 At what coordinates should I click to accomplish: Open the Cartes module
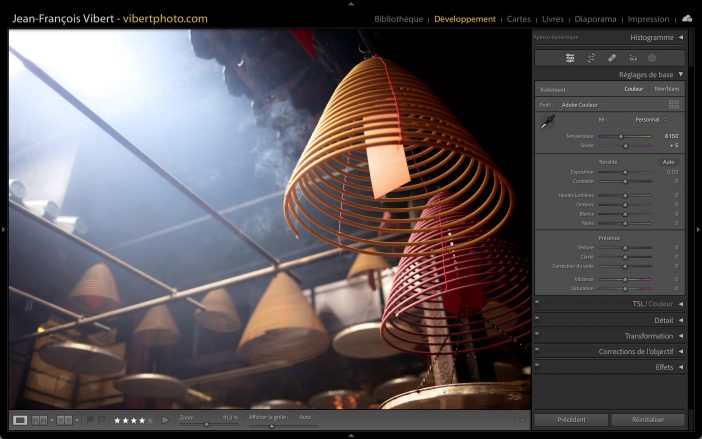click(519, 19)
